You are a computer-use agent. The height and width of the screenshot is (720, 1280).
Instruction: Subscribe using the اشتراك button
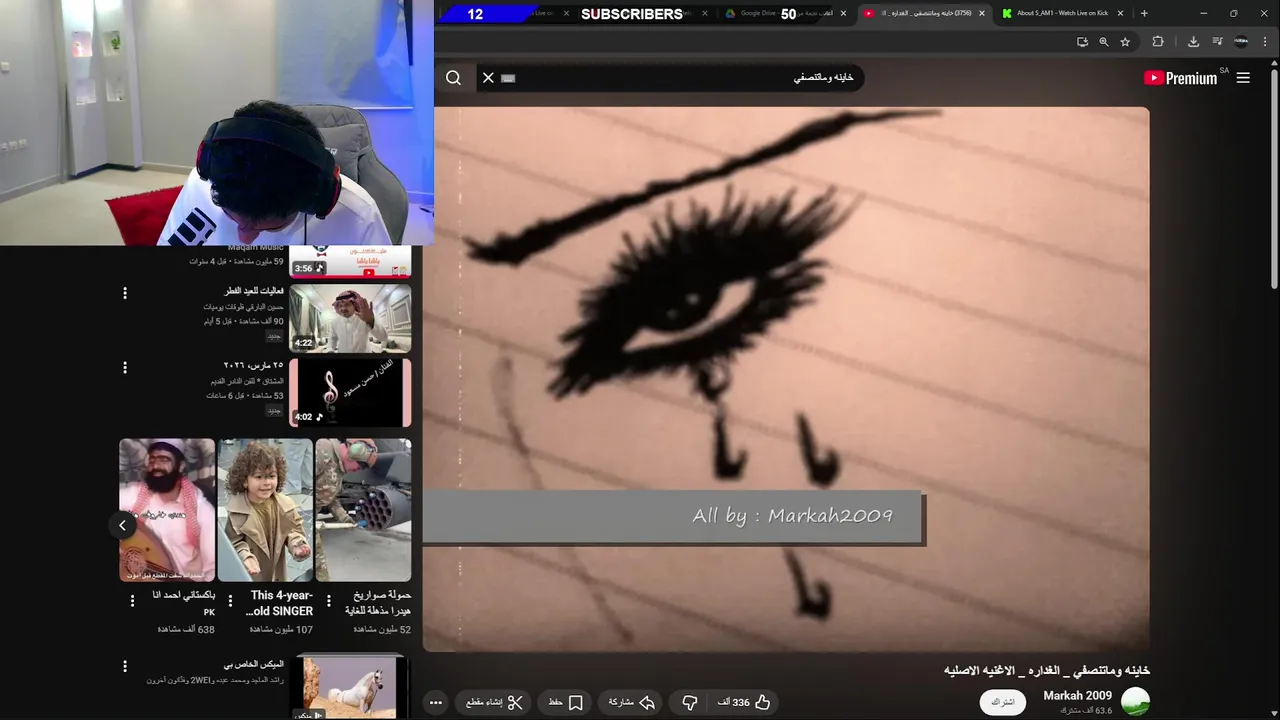point(1003,702)
